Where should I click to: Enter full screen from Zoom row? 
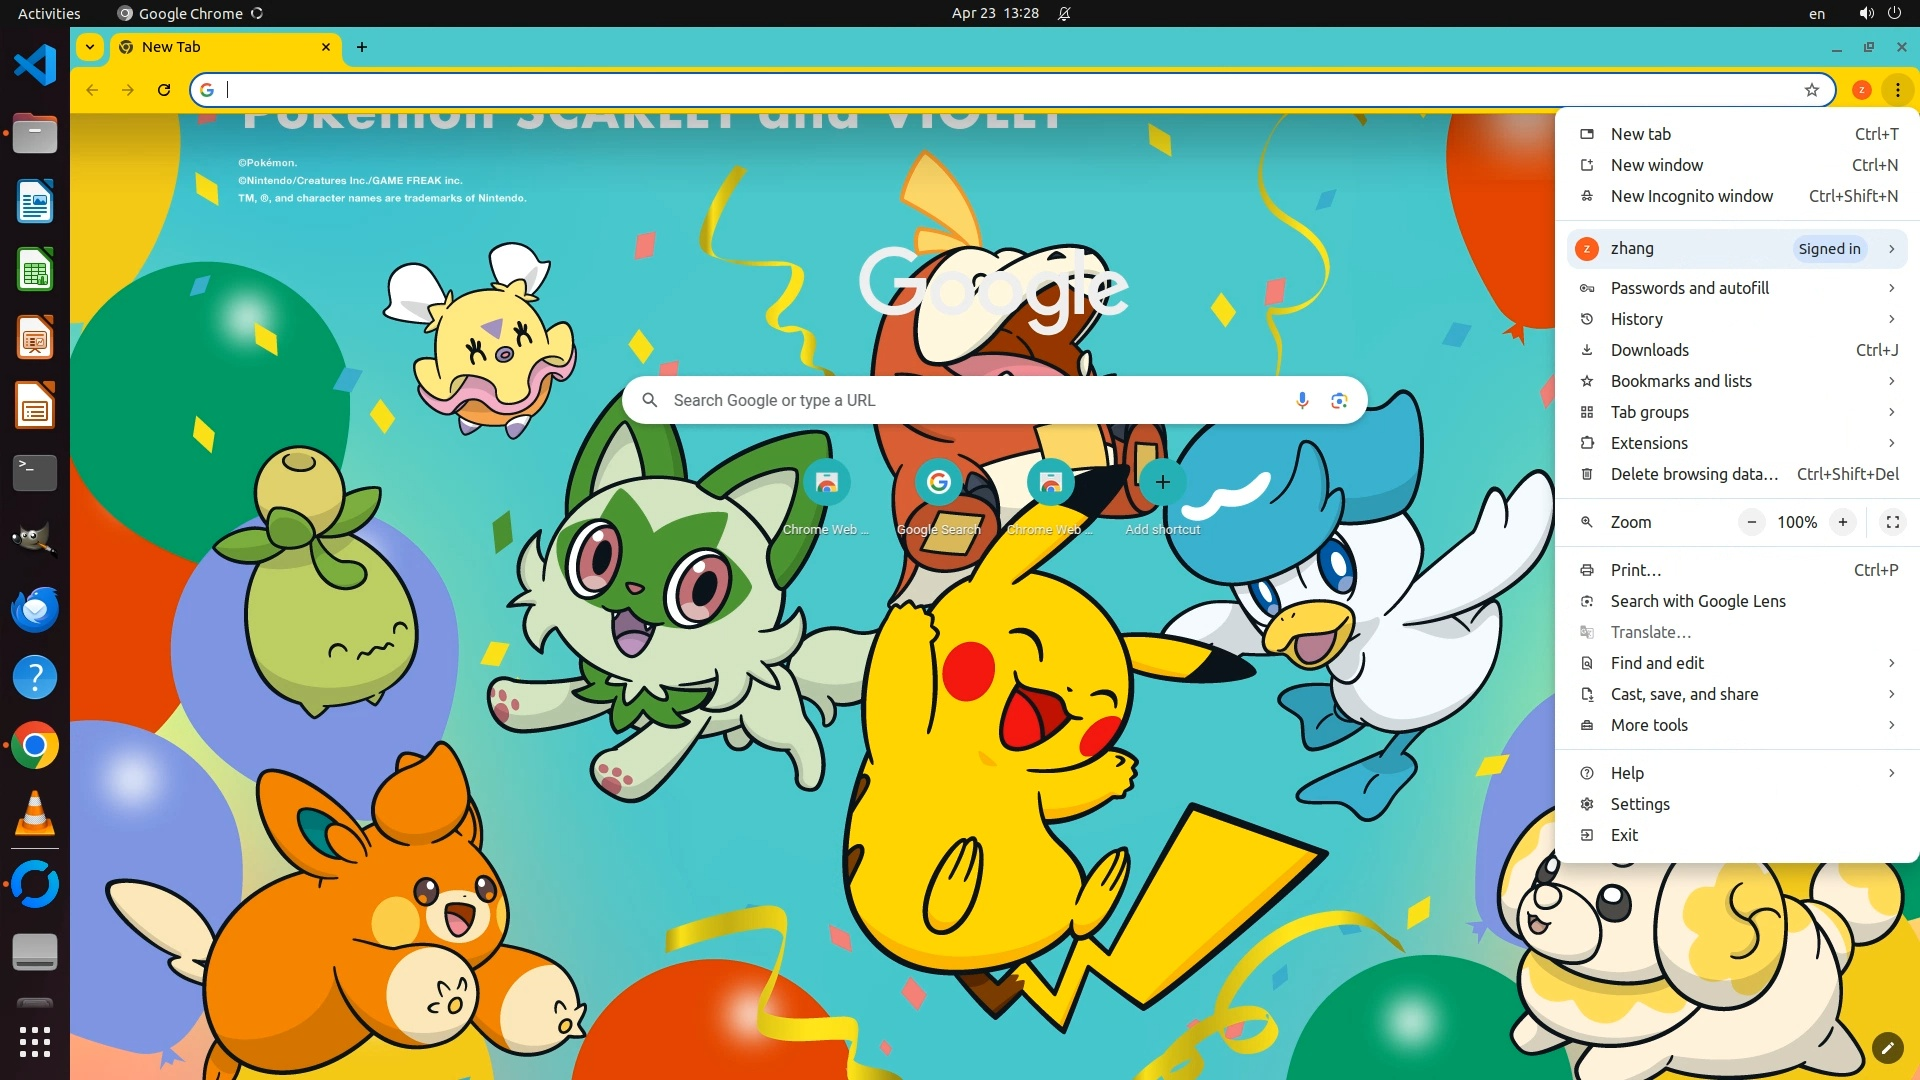1892,522
